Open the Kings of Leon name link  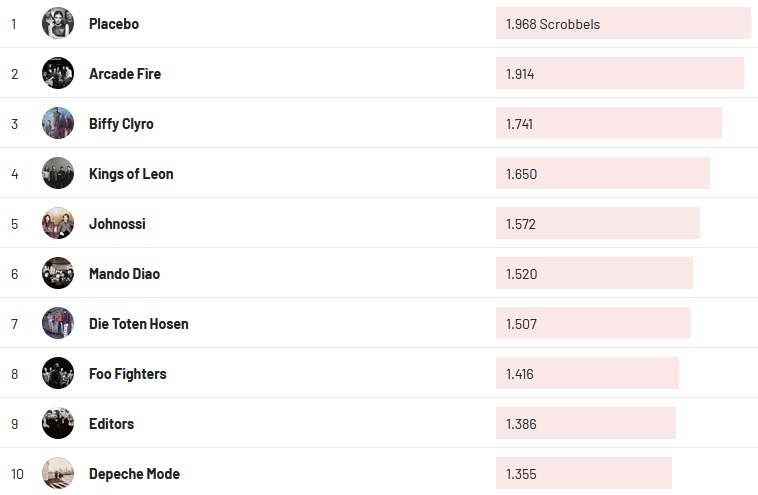[x=131, y=173]
